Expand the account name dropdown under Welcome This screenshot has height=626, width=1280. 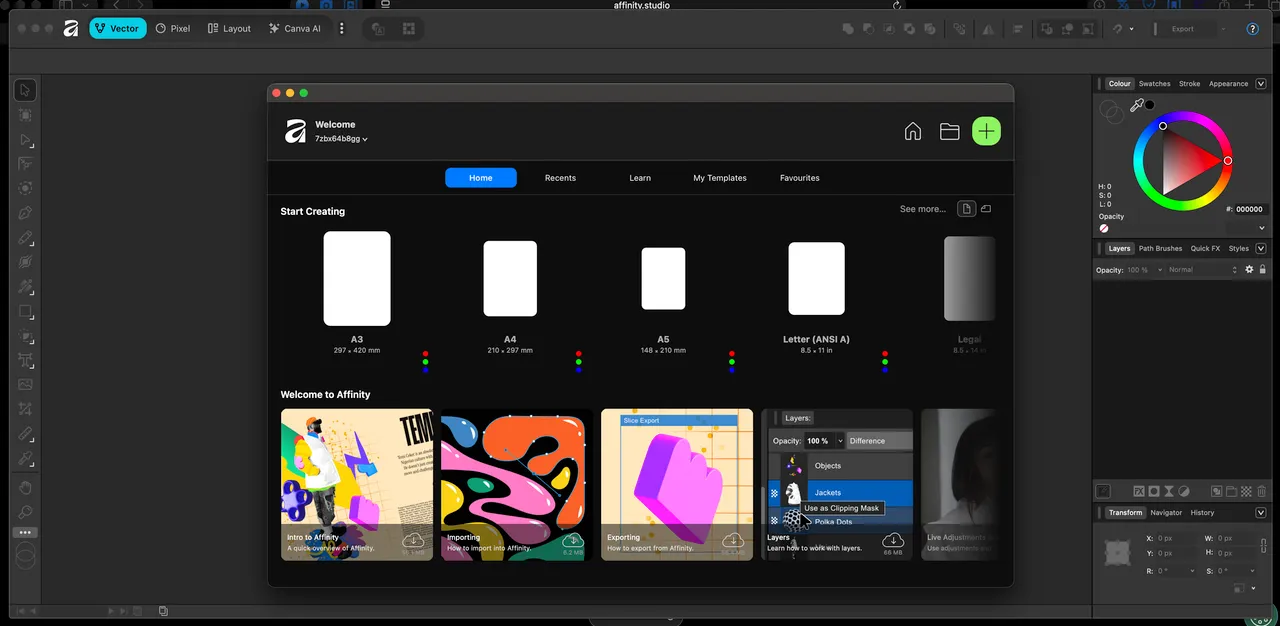(341, 139)
